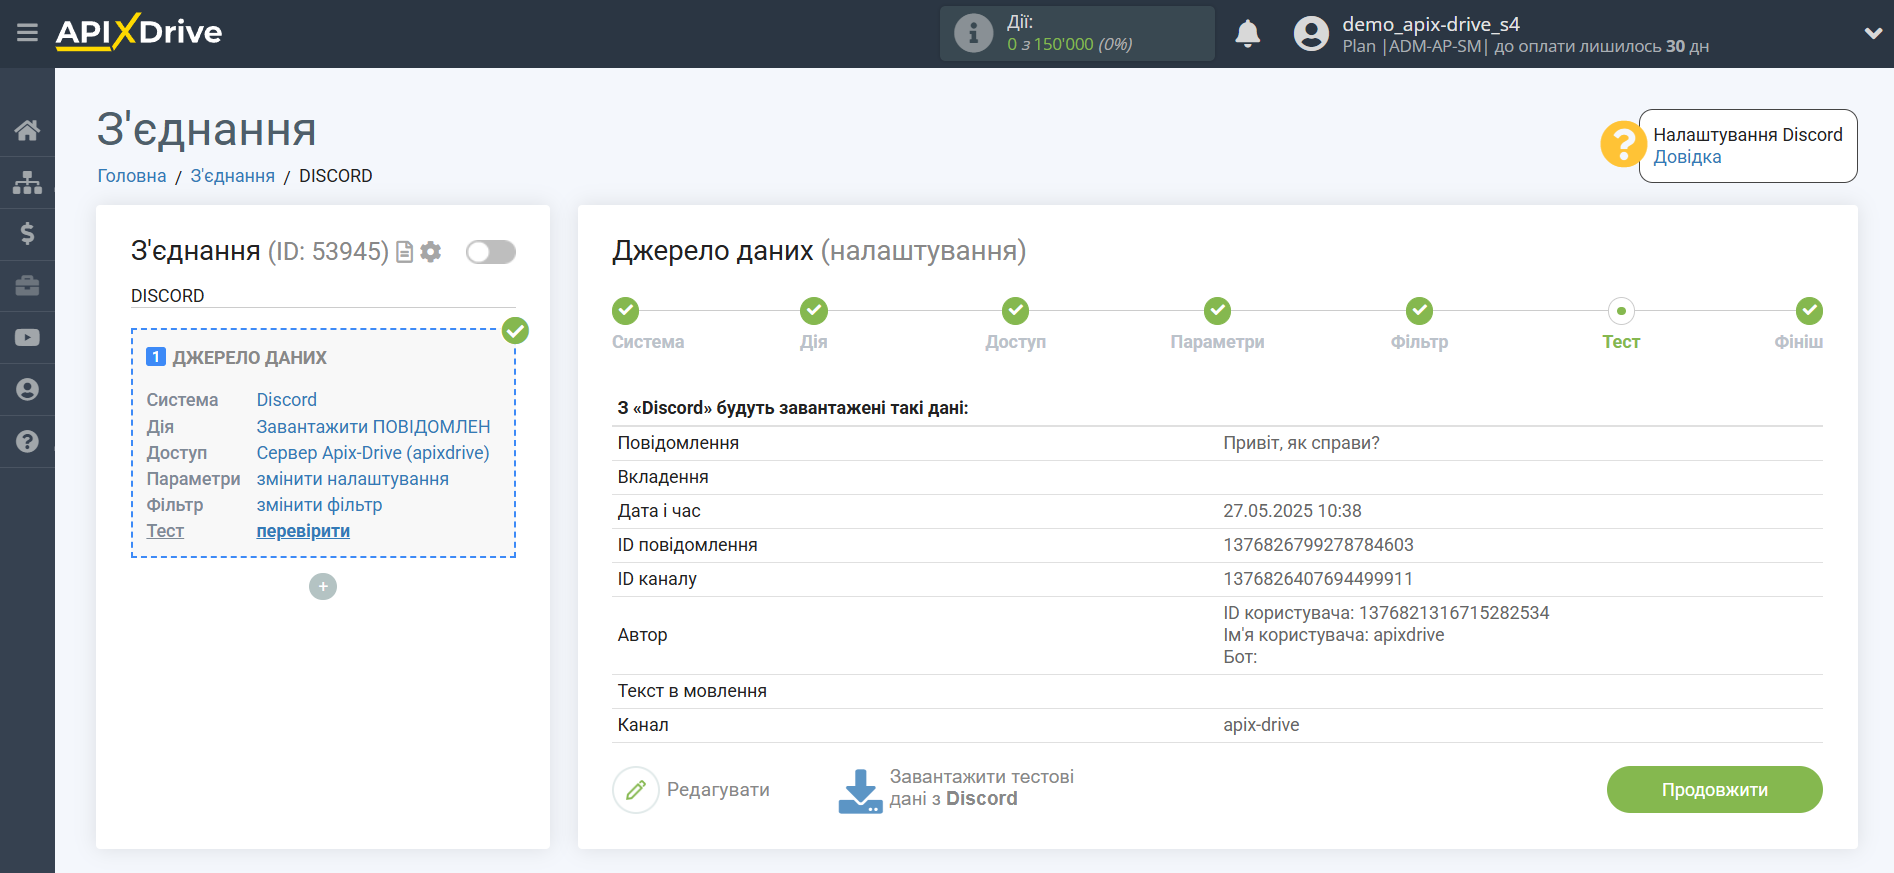Click the actions counter 0 з 150'000

coord(1069,44)
